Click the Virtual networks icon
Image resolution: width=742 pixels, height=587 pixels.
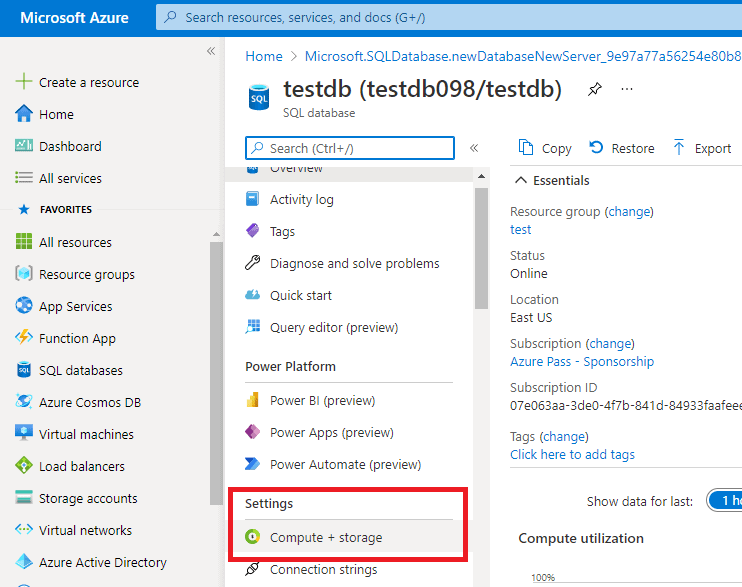point(24,529)
